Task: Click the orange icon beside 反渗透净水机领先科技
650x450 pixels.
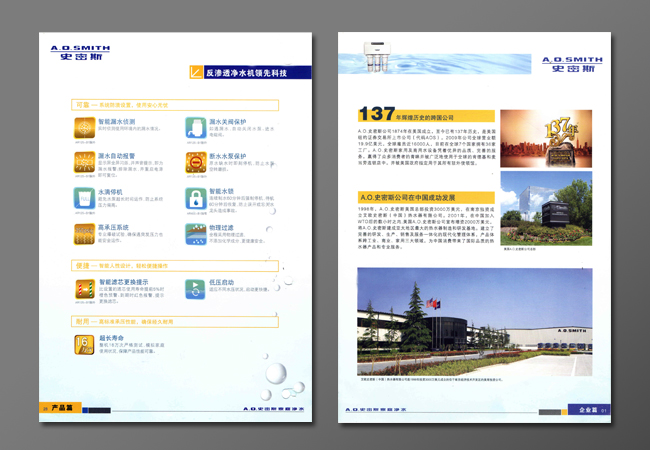Action: pos(196,72)
